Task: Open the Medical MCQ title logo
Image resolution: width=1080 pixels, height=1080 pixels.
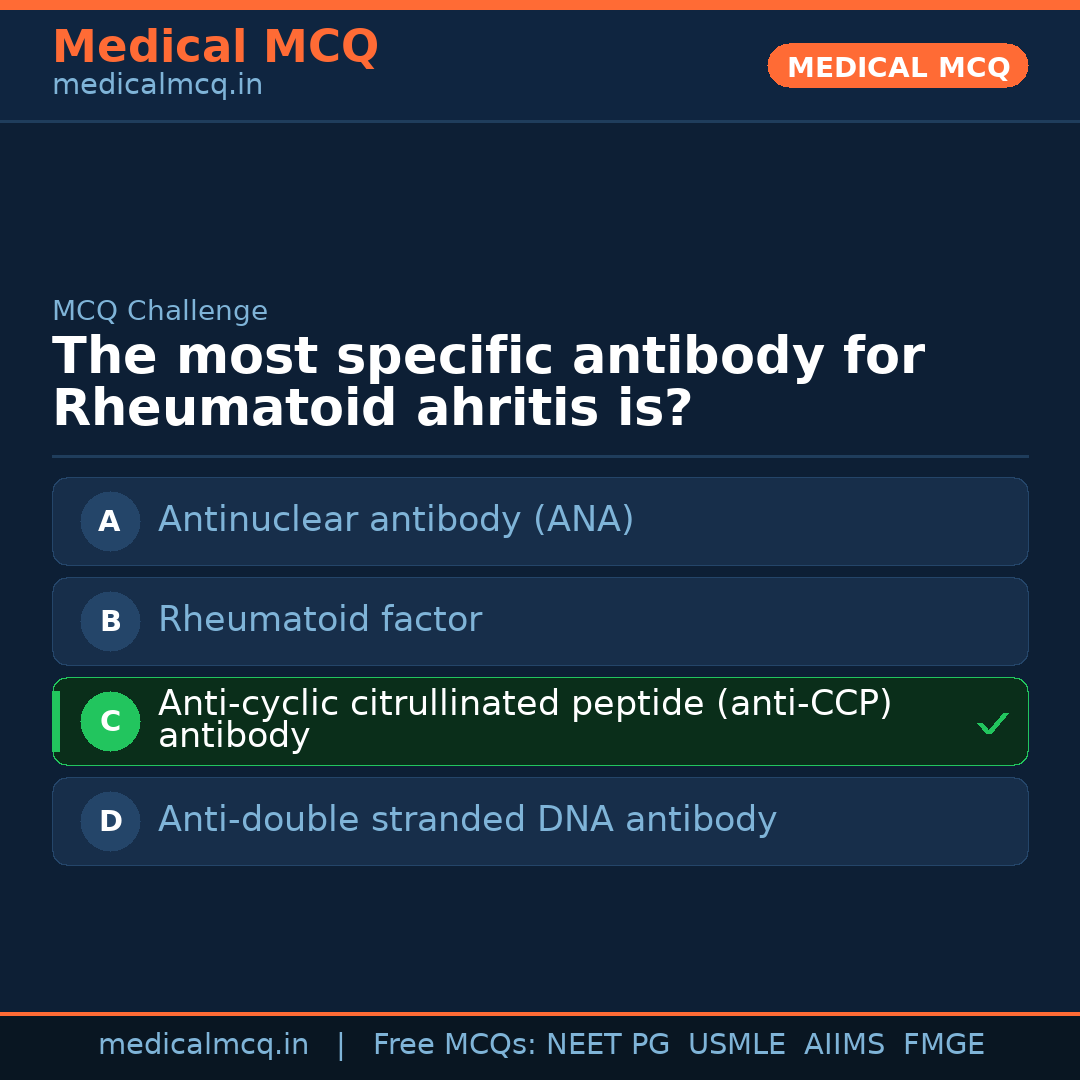Action: coord(215,47)
